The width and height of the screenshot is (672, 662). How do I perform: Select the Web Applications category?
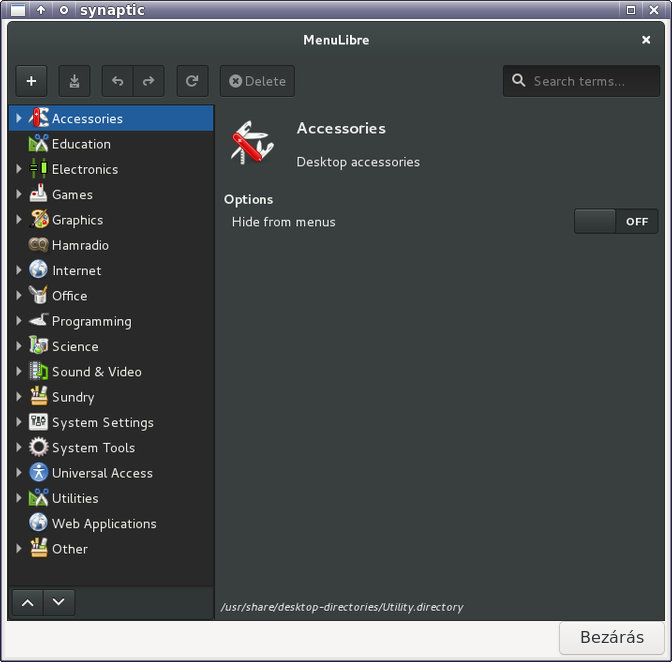tap(111, 523)
